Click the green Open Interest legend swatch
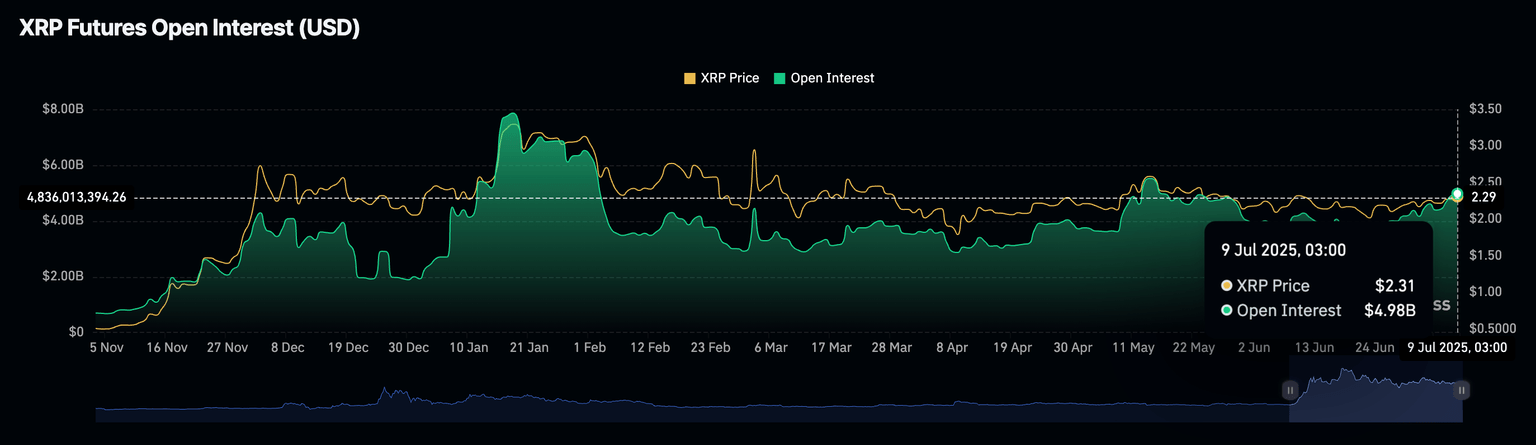Image resolution: width=1536 pixels, height=445 pixels. 779,78
